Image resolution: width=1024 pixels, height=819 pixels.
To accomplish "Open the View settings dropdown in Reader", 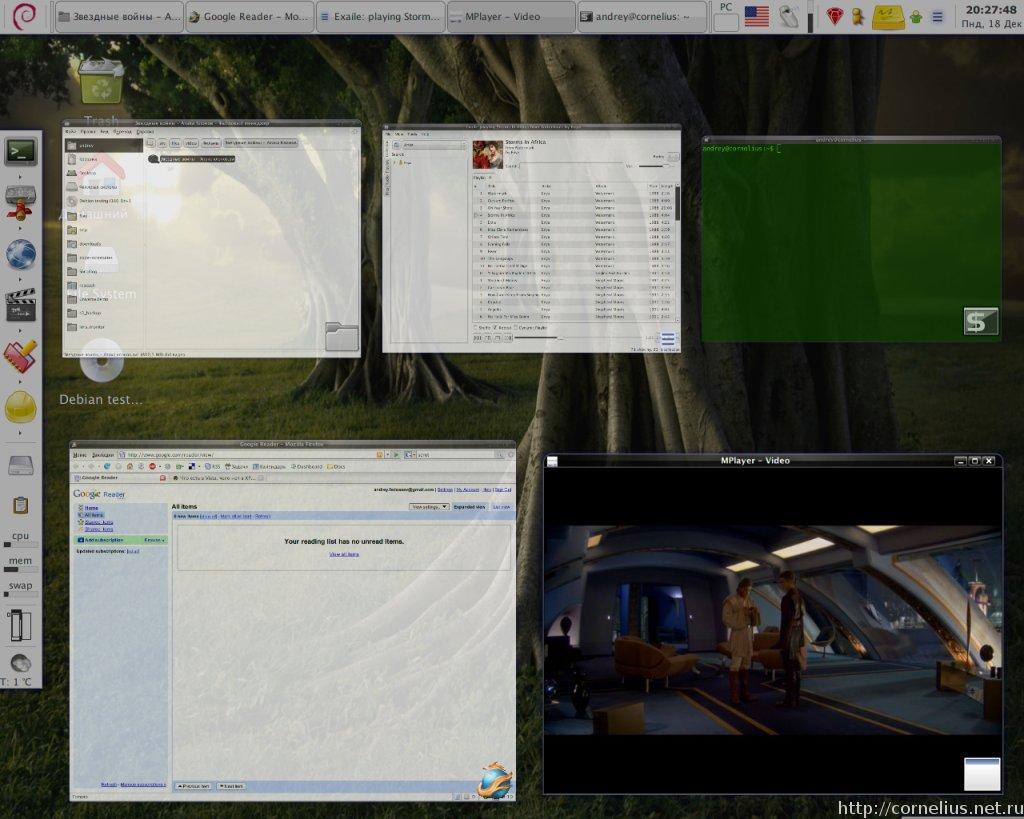I will [x=429, y=507].
